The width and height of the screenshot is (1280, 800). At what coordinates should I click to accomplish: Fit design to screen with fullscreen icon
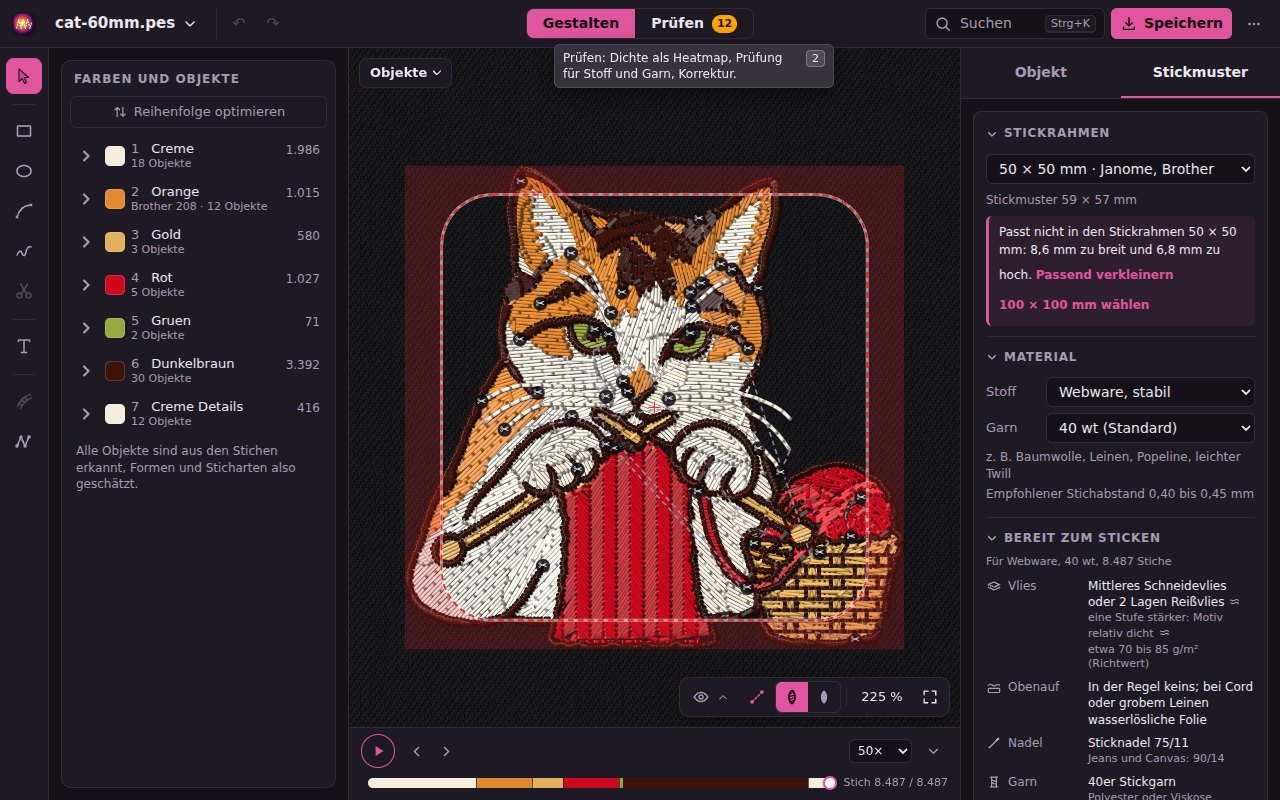point(930,697)
